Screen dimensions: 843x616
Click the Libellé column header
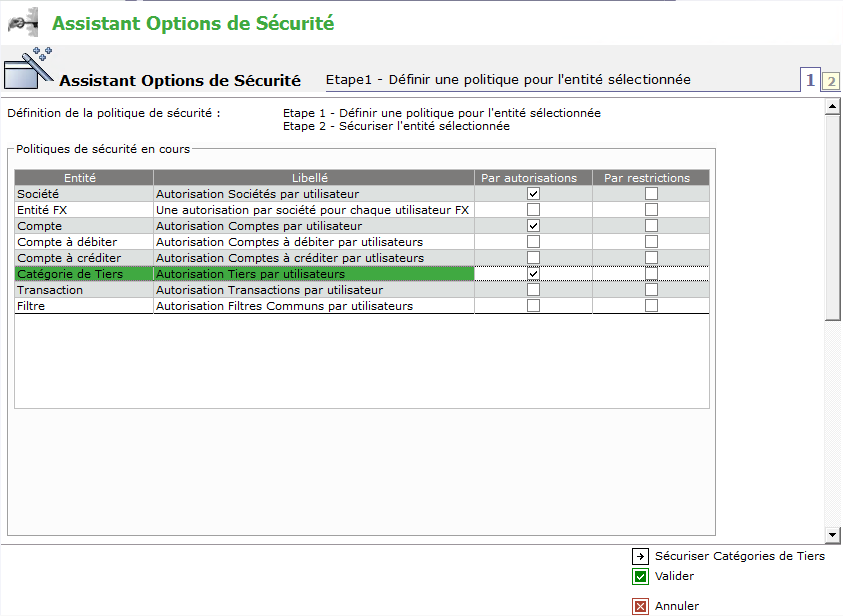tap(313, 178)
